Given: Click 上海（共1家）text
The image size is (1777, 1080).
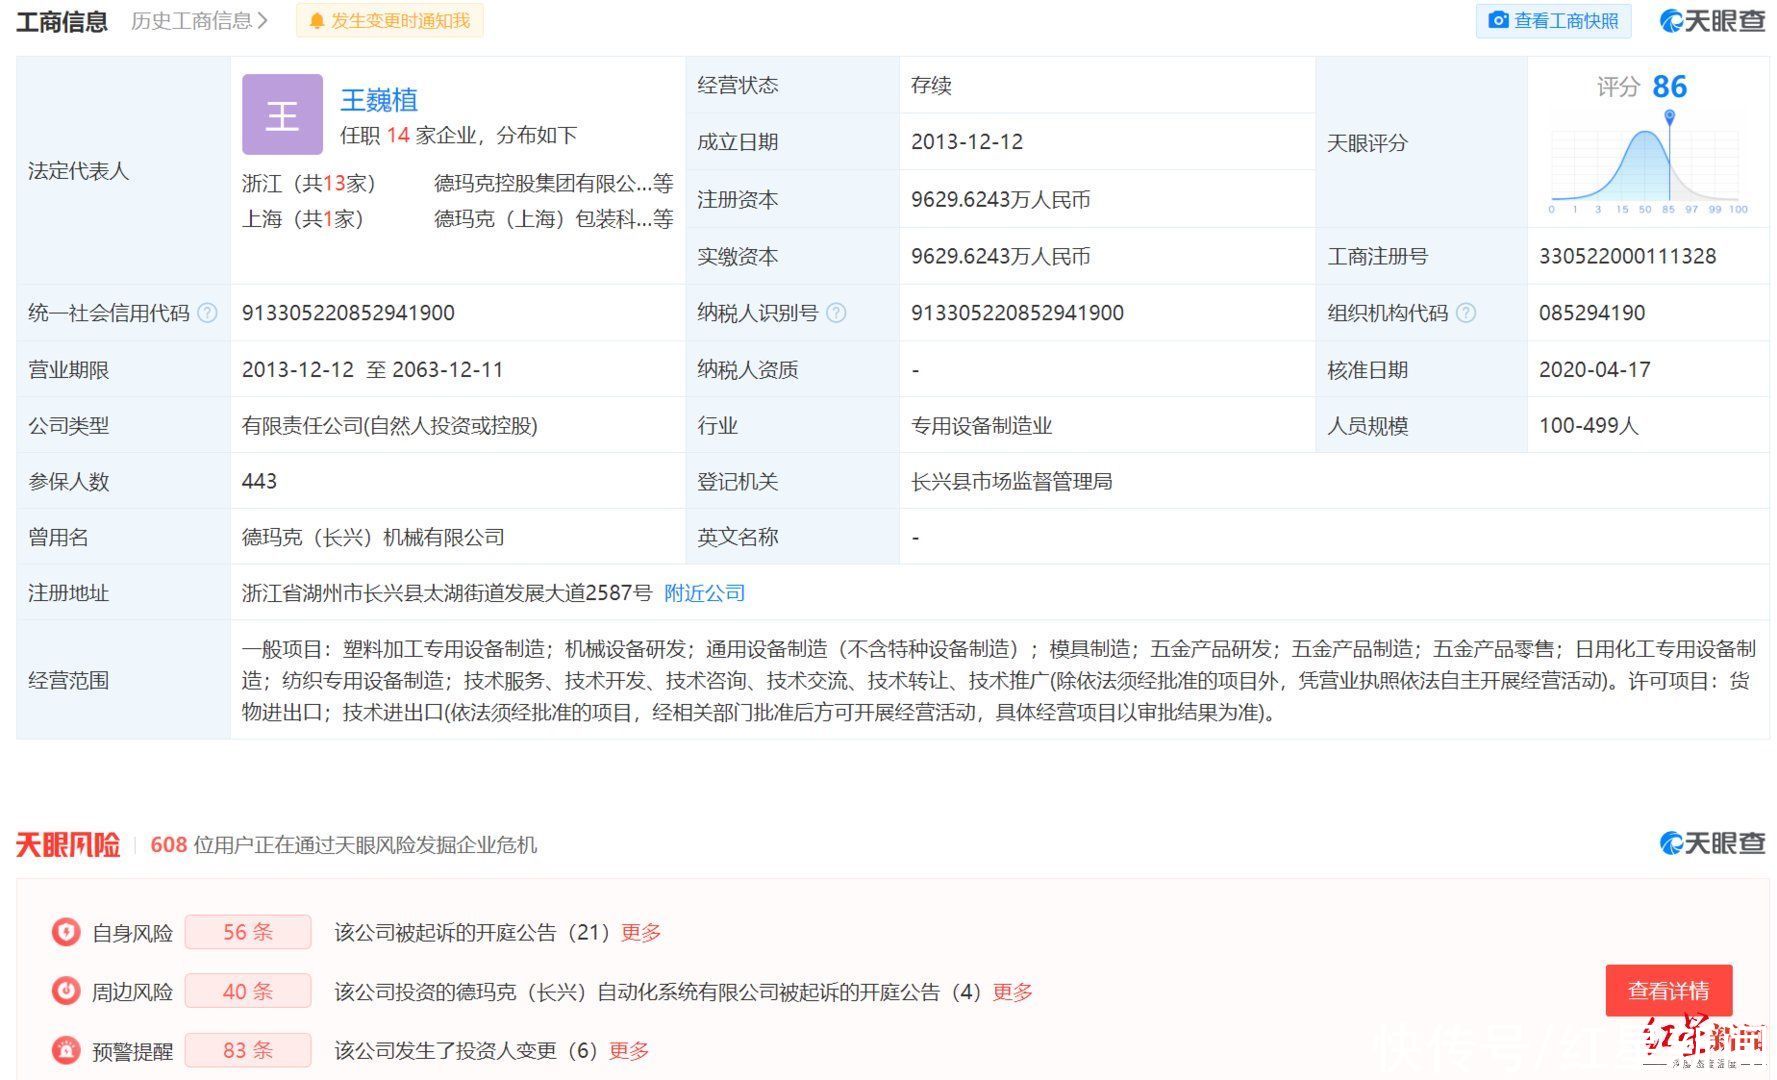Looking at the screenshot, I should (x=303, y=219).
